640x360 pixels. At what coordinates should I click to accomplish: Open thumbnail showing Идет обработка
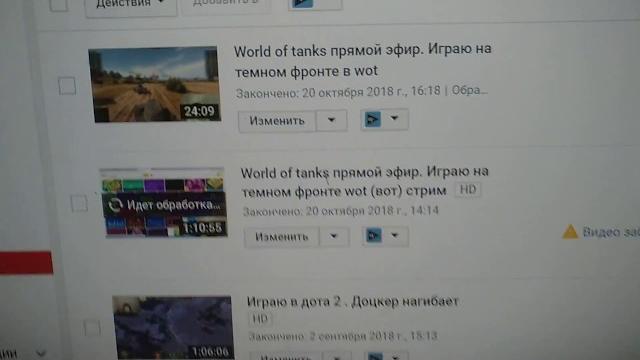164,202
